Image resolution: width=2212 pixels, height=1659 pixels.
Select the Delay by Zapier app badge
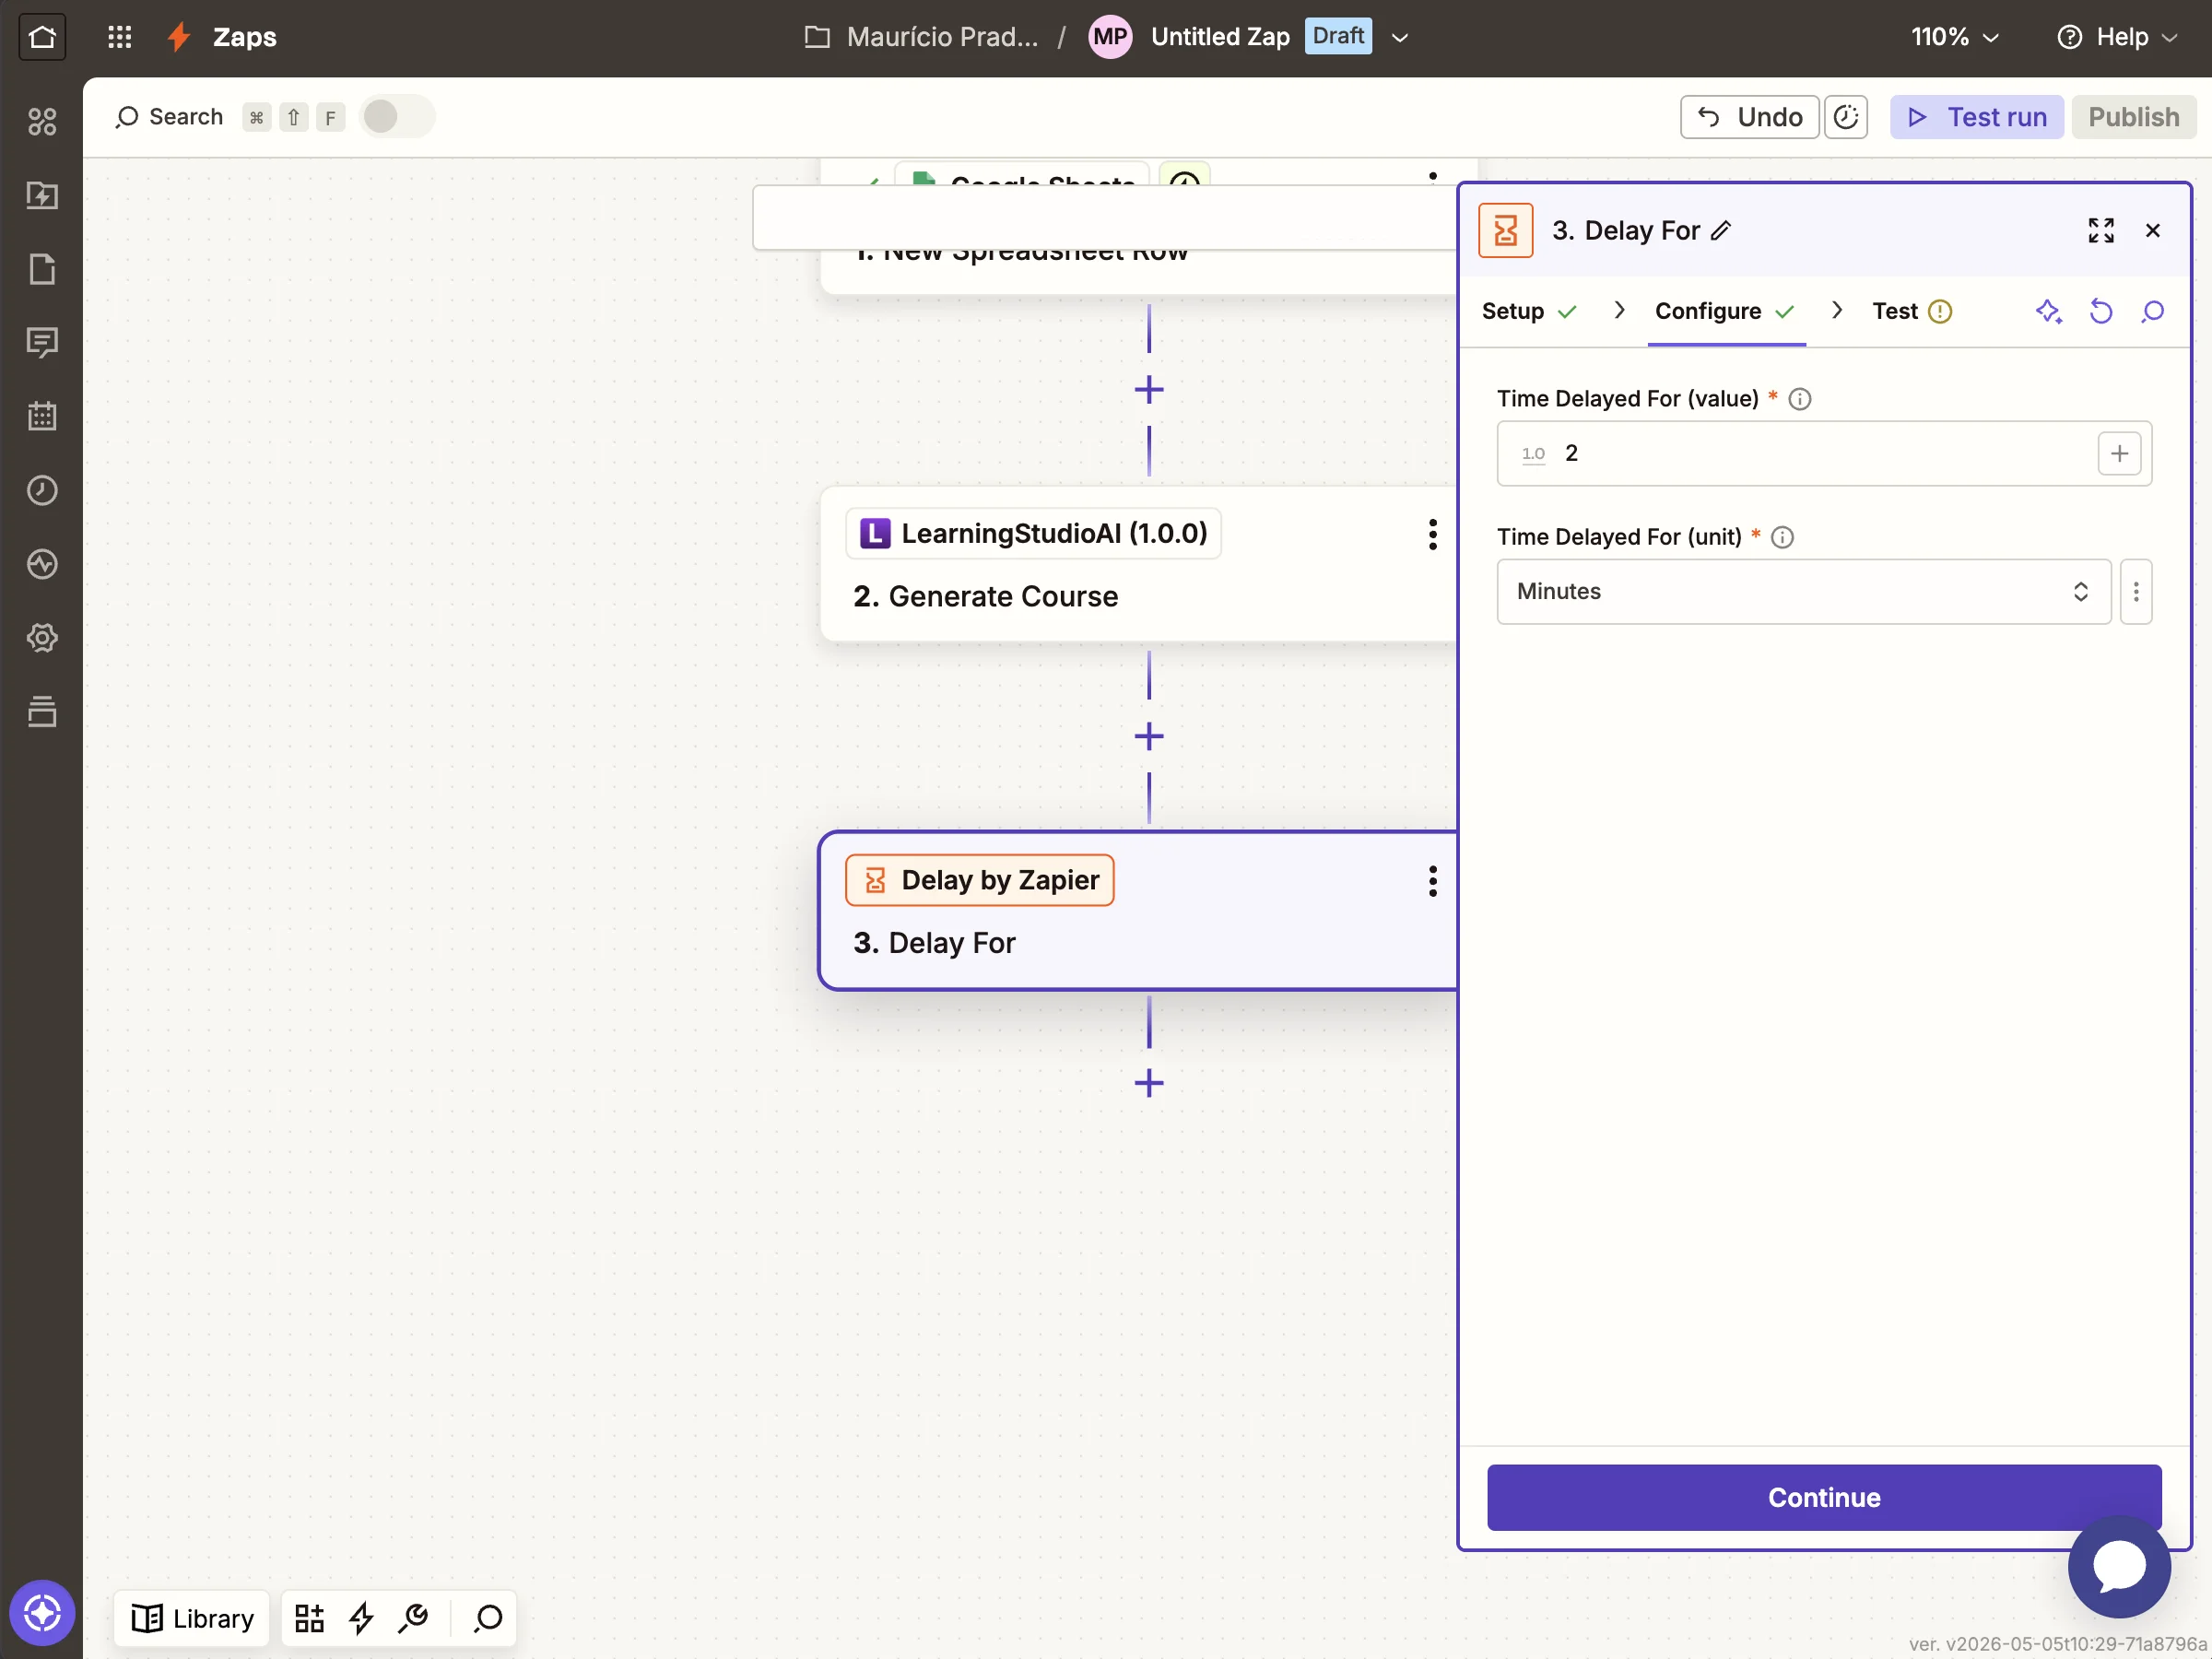[979, 880]
